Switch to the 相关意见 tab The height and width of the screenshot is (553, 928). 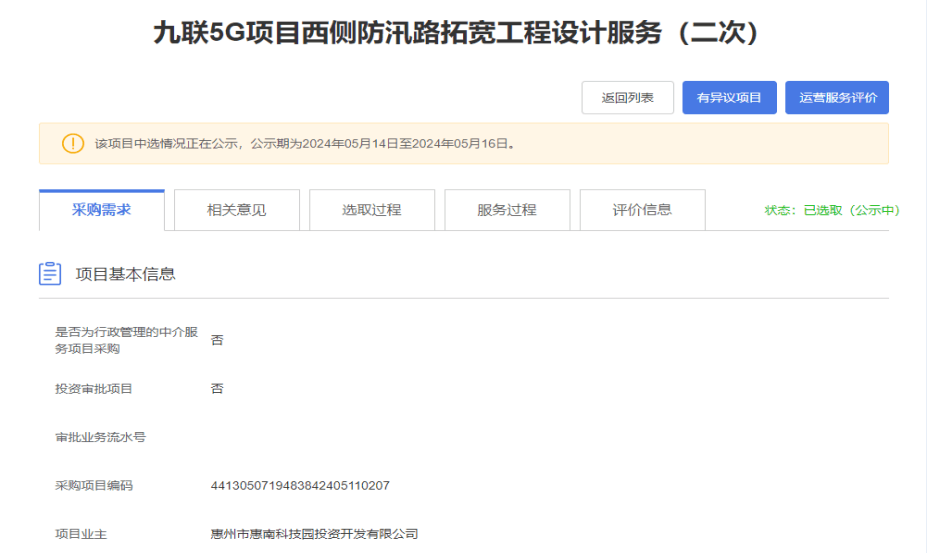[x=237, y=210]
